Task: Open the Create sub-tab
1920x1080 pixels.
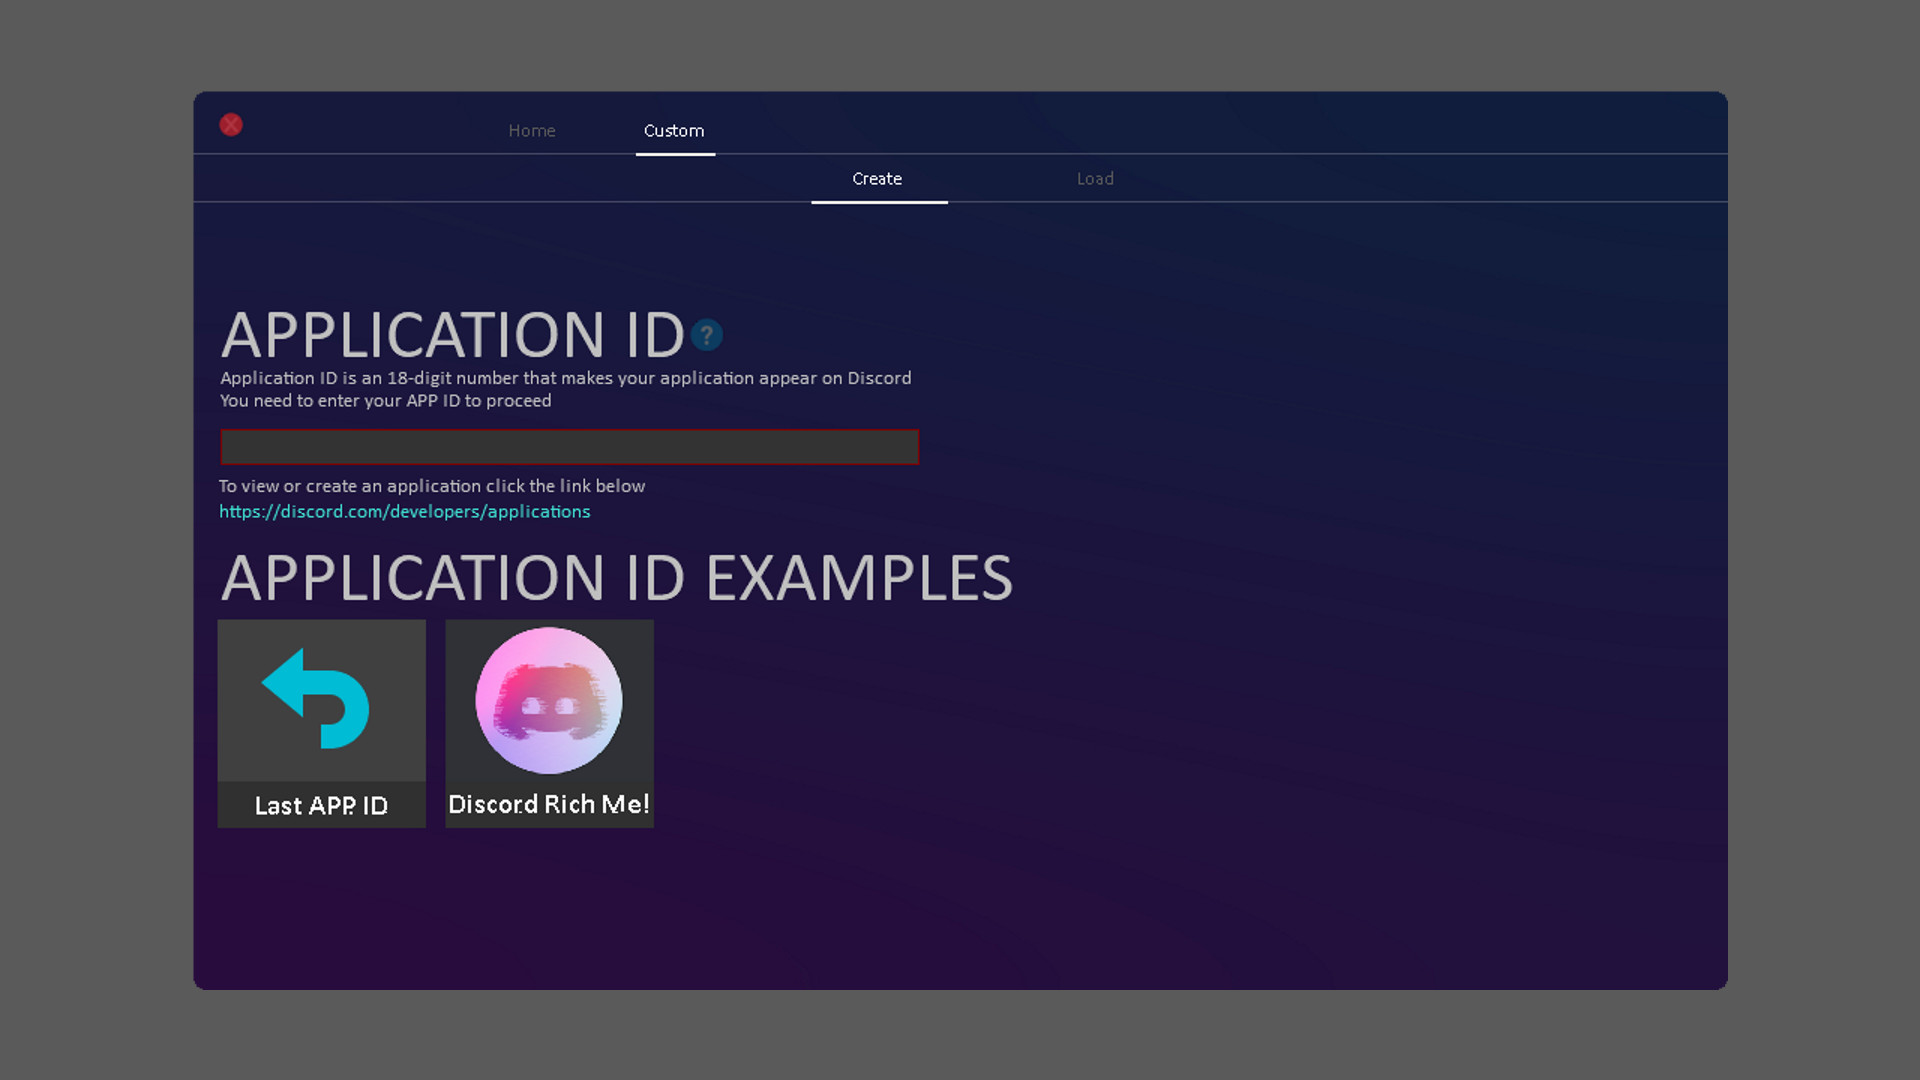Action: [877, 179]
